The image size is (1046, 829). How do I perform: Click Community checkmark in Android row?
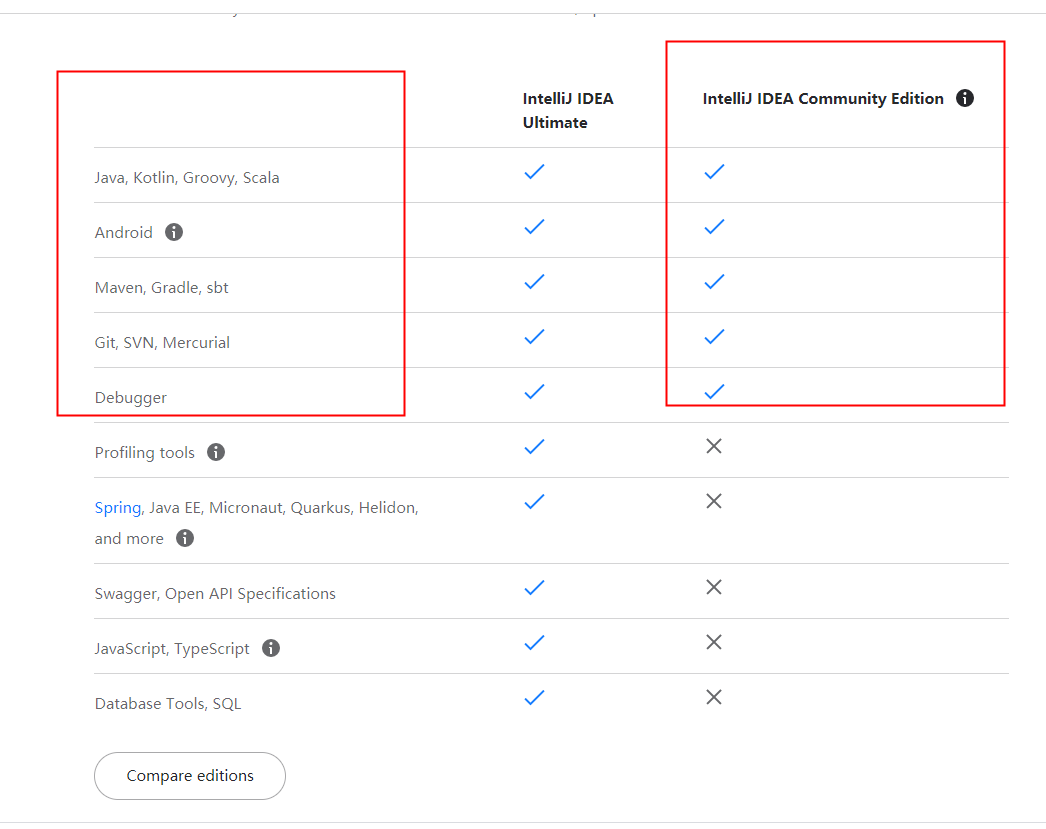[x=714, y=227]
